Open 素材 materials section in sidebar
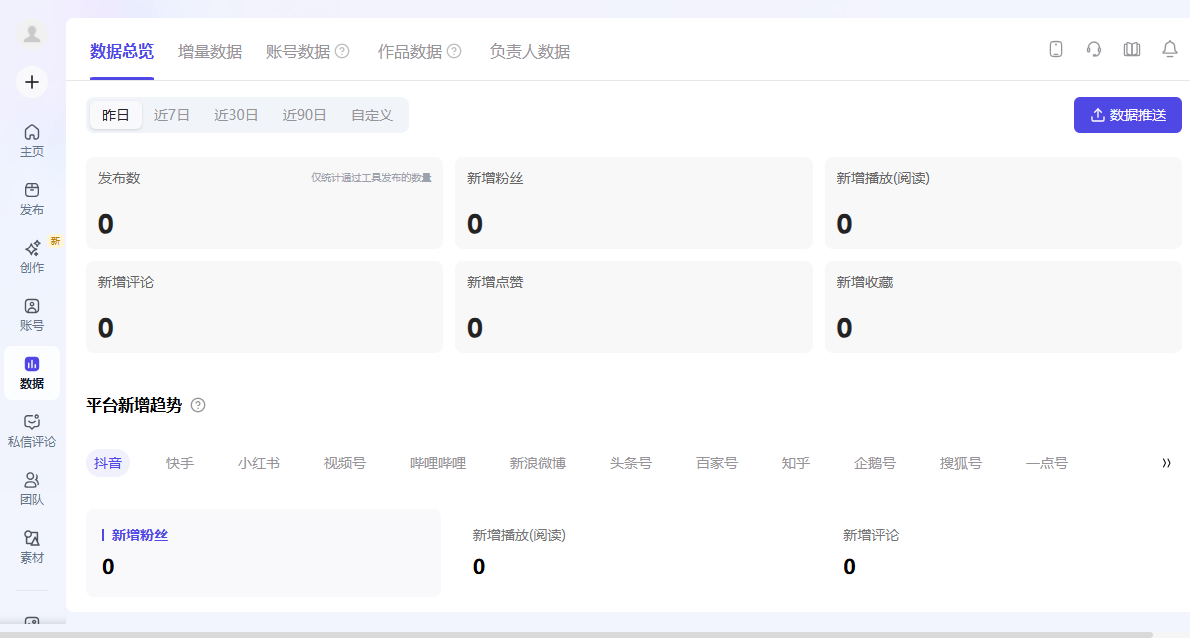The width and height of the screenshot is (1190, 638). tap(32, 547)
